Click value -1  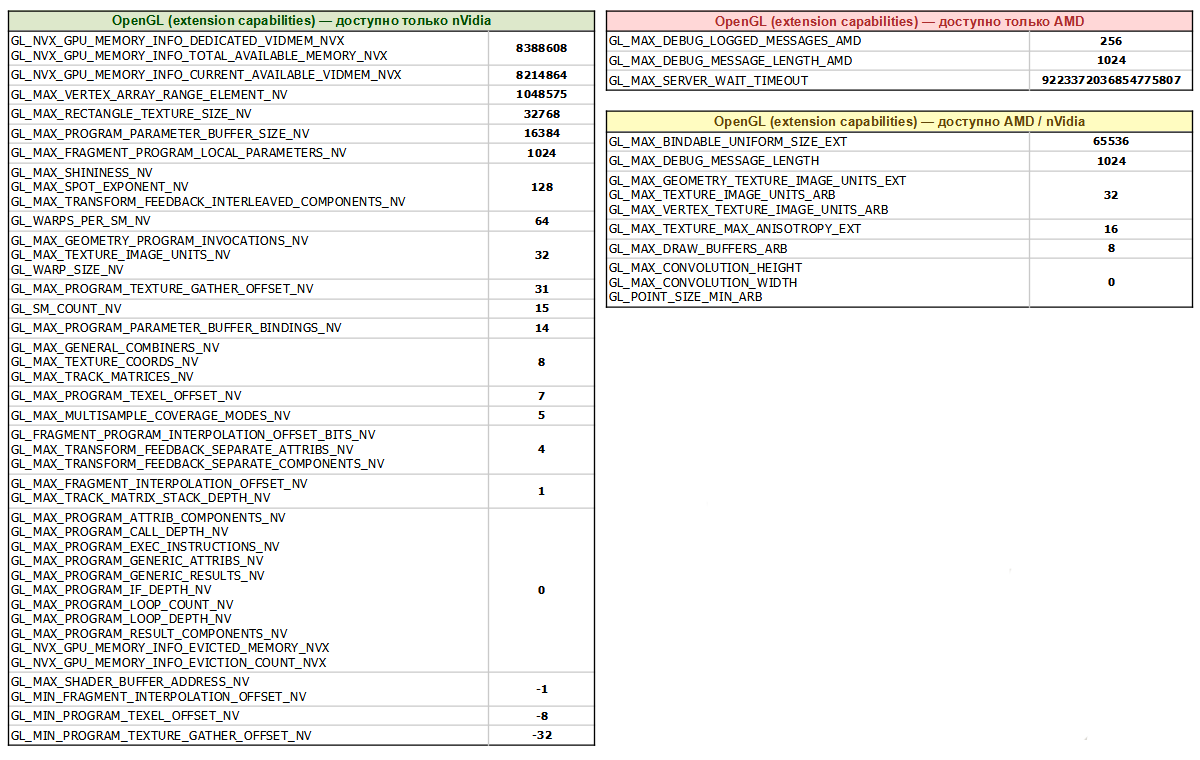(x=542, y=689)
